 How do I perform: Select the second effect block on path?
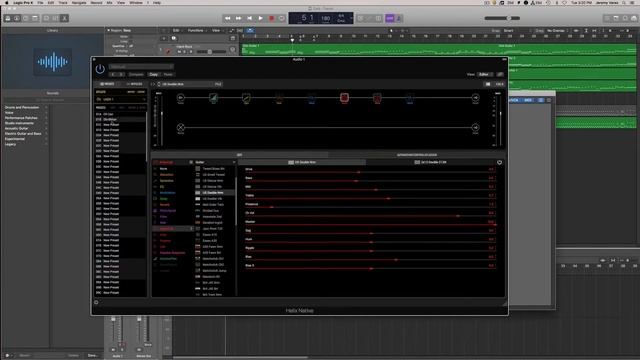click(x=246, y=98)
